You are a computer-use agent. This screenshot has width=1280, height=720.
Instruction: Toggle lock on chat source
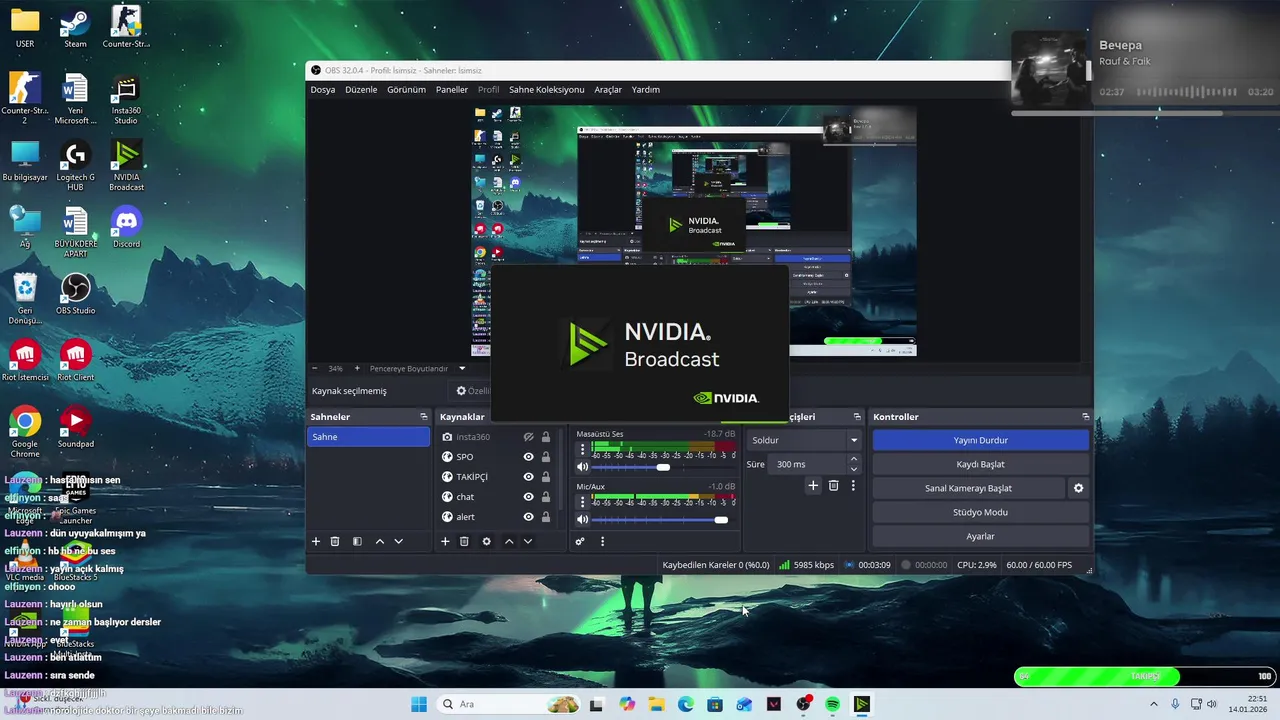[546, 497]
